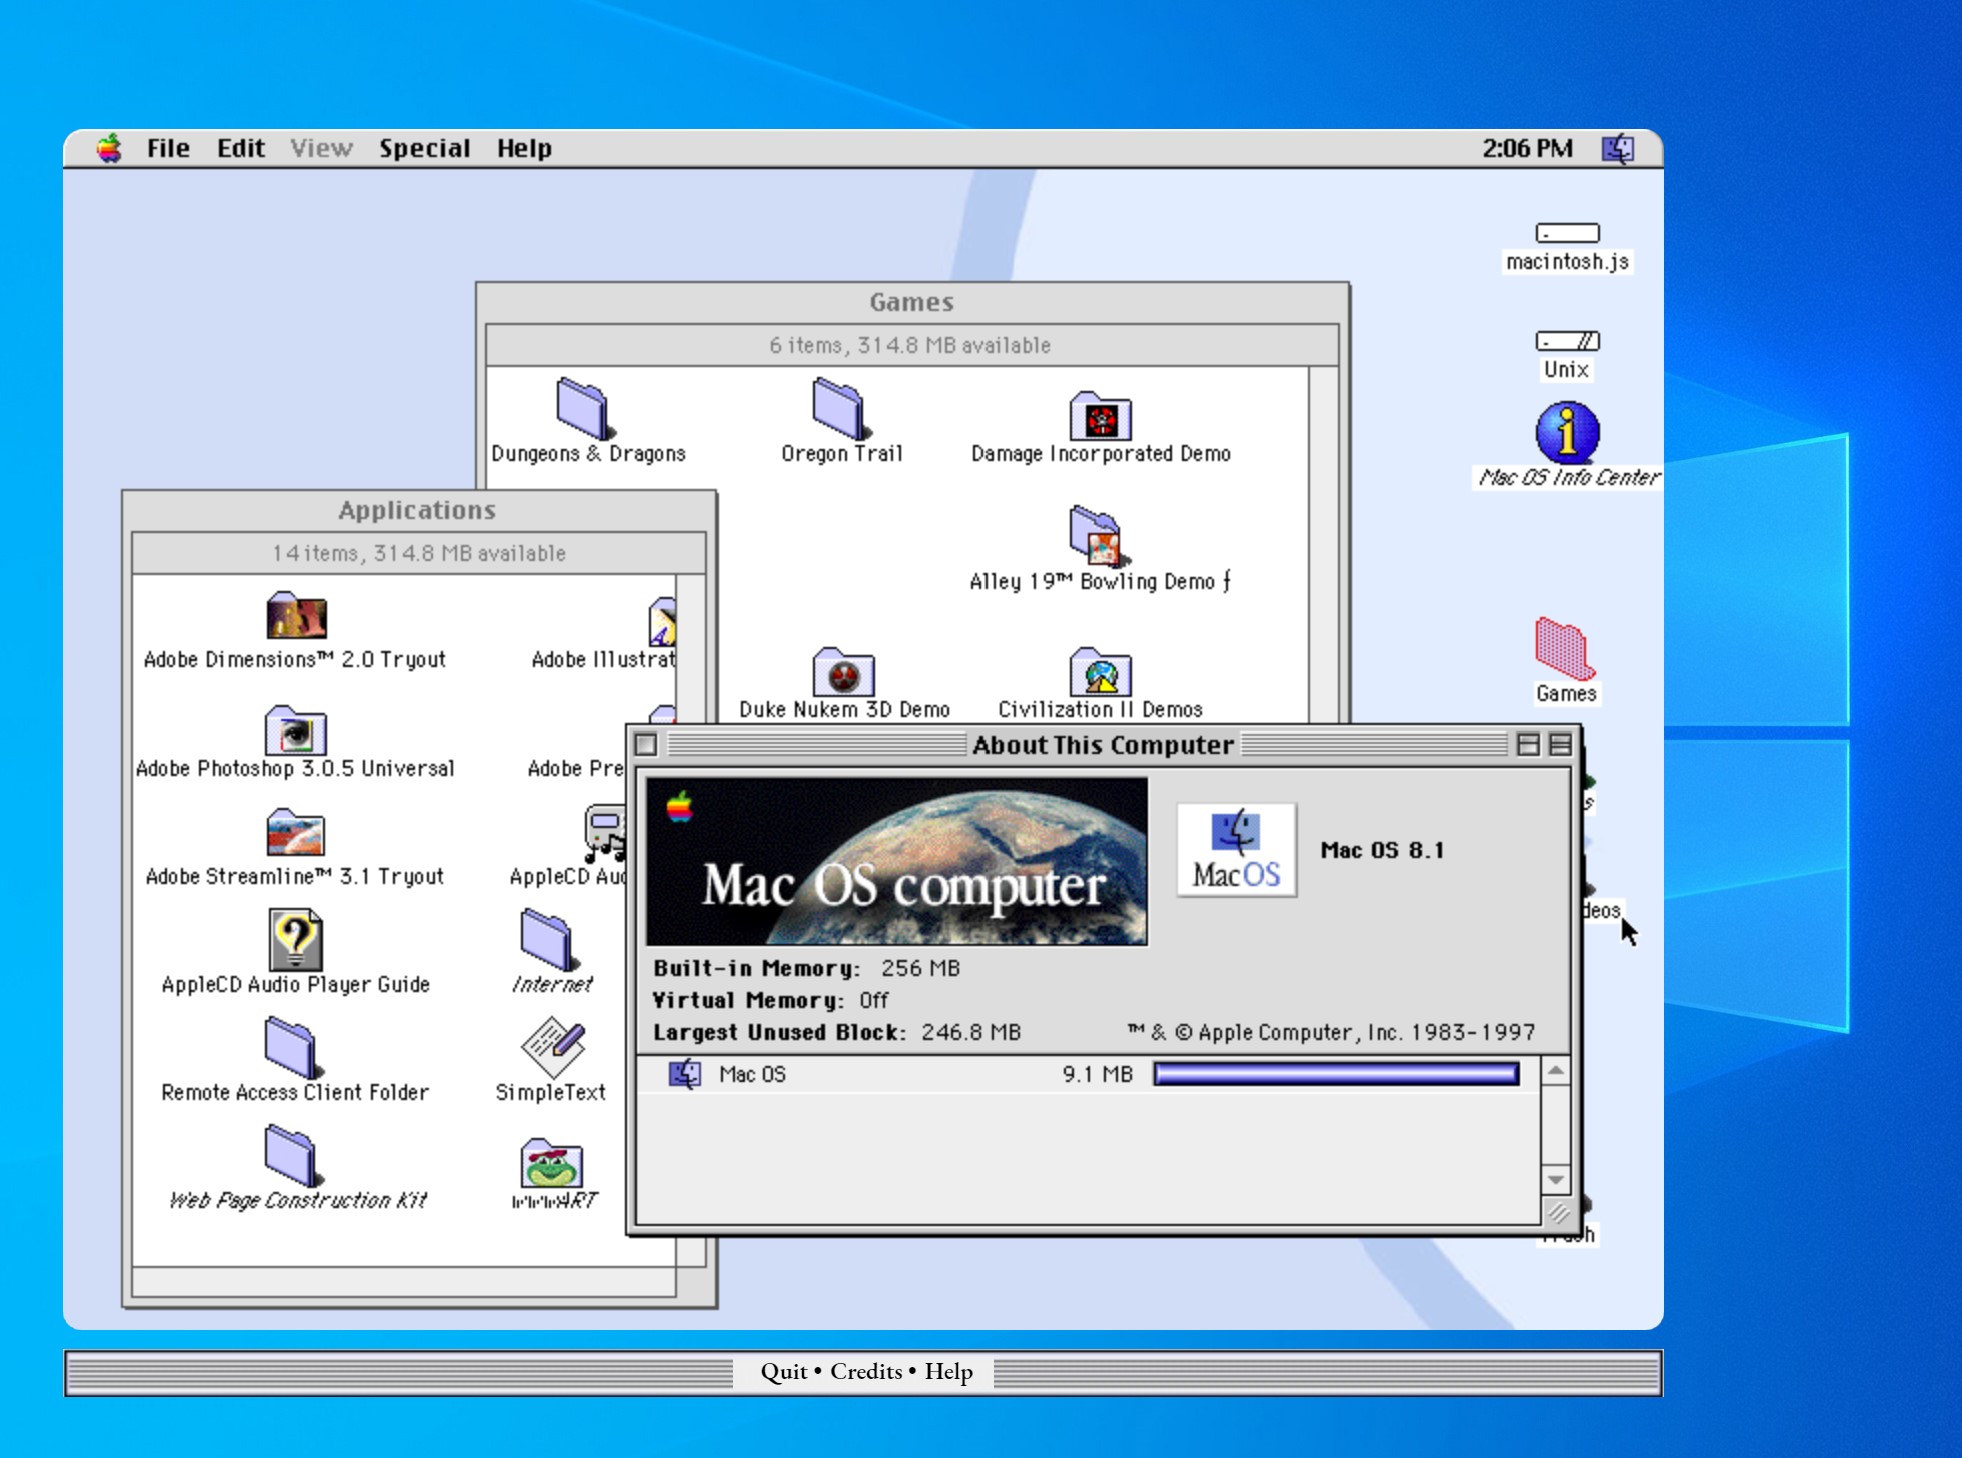Select the Mac OS memory row icon
The width and height of the screenshot is (1962, 1458).
point(685,1074)
